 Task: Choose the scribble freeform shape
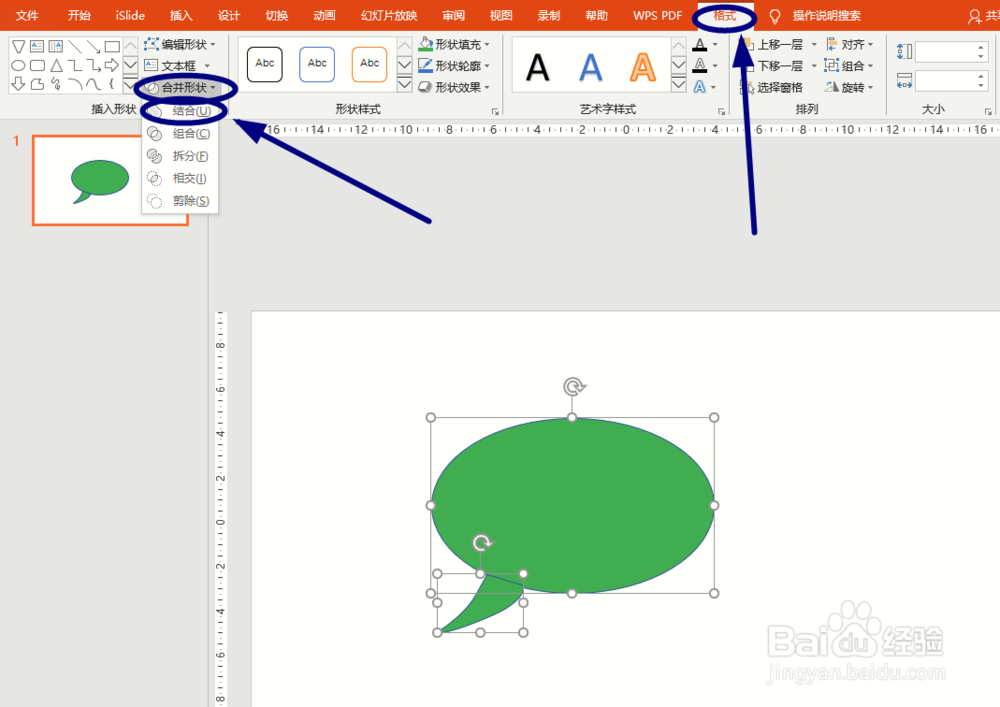57,84
